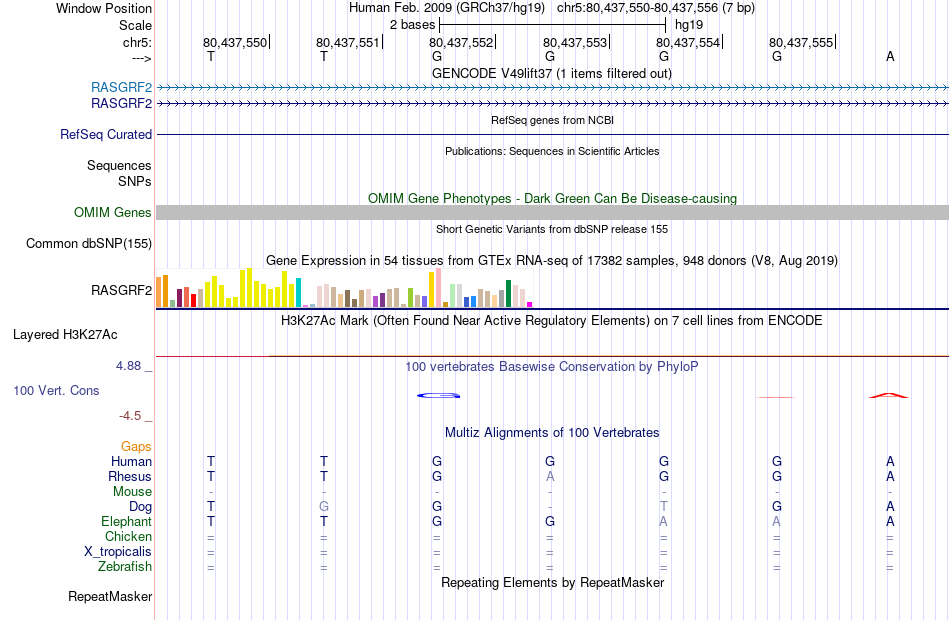
Task: Click the H3K27Ac Mark track title
Action: pos(552,320)
